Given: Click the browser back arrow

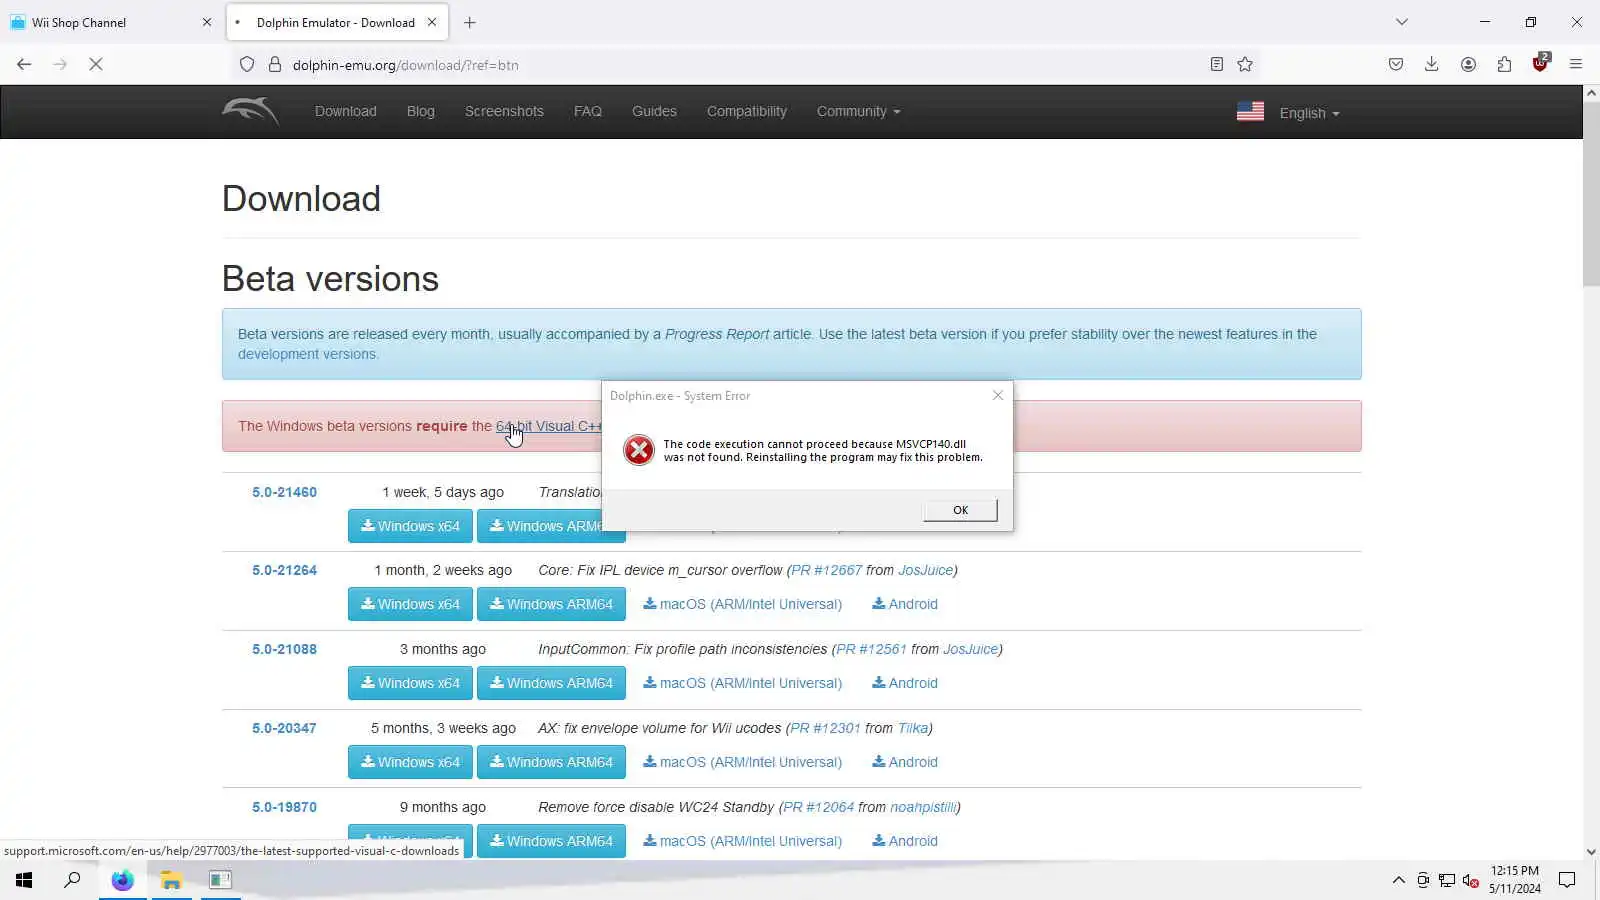Looking at the screenshot, I should (24, 64).
